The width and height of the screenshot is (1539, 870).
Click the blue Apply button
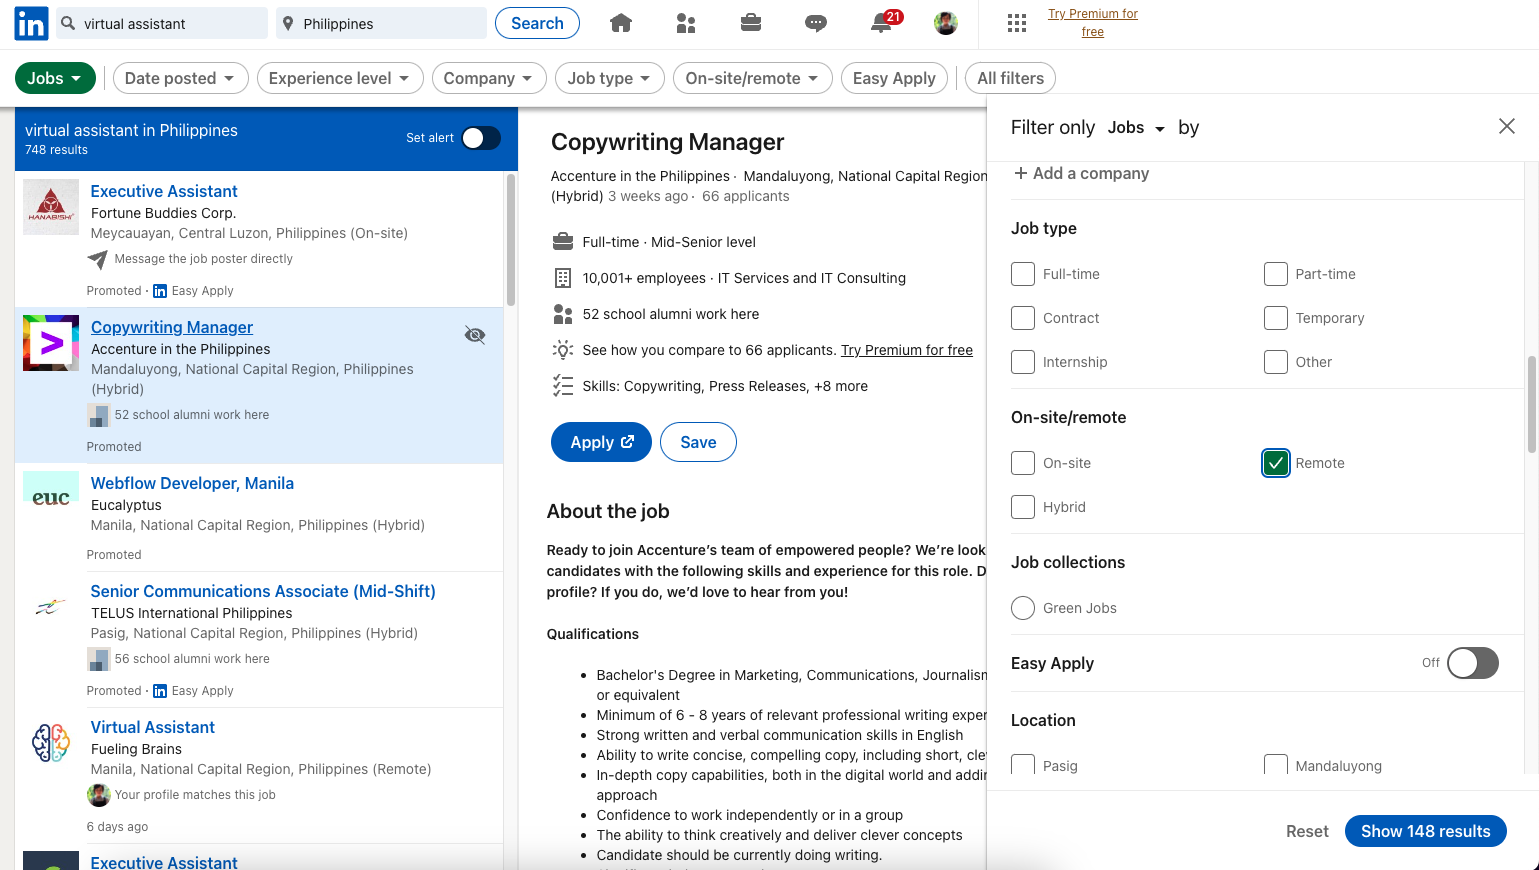(x=601, y=442)
